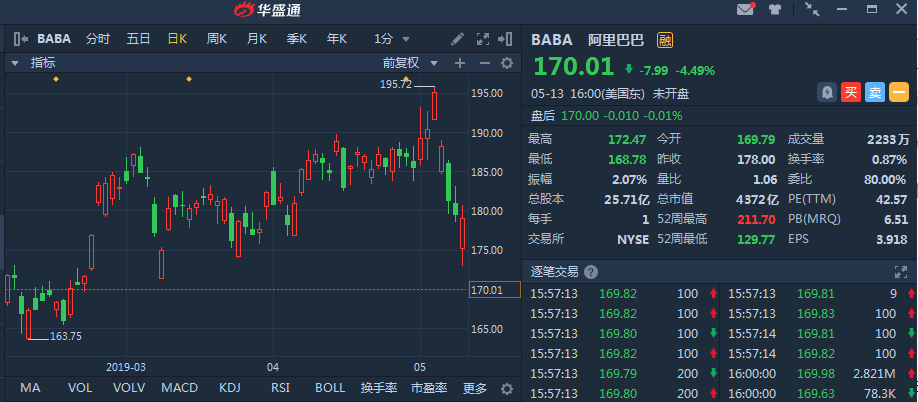
Task: Click the yellow remove-from-watchlist button
Action: (898, 92)
